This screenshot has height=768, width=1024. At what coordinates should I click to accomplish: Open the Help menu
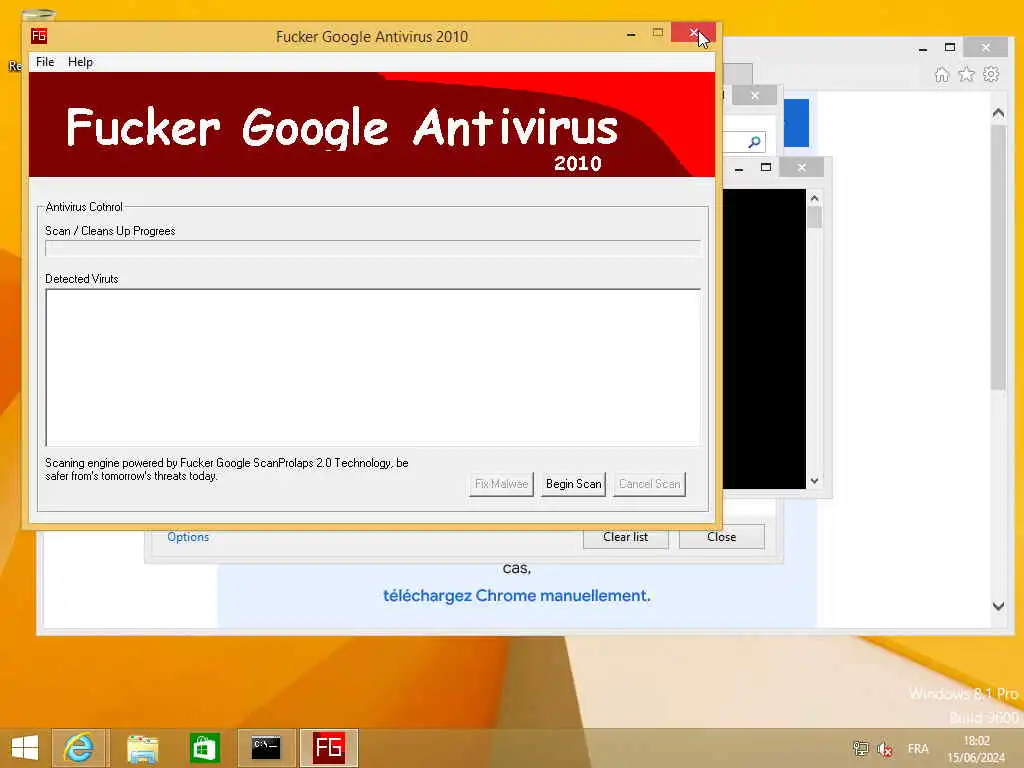[80, 62]
